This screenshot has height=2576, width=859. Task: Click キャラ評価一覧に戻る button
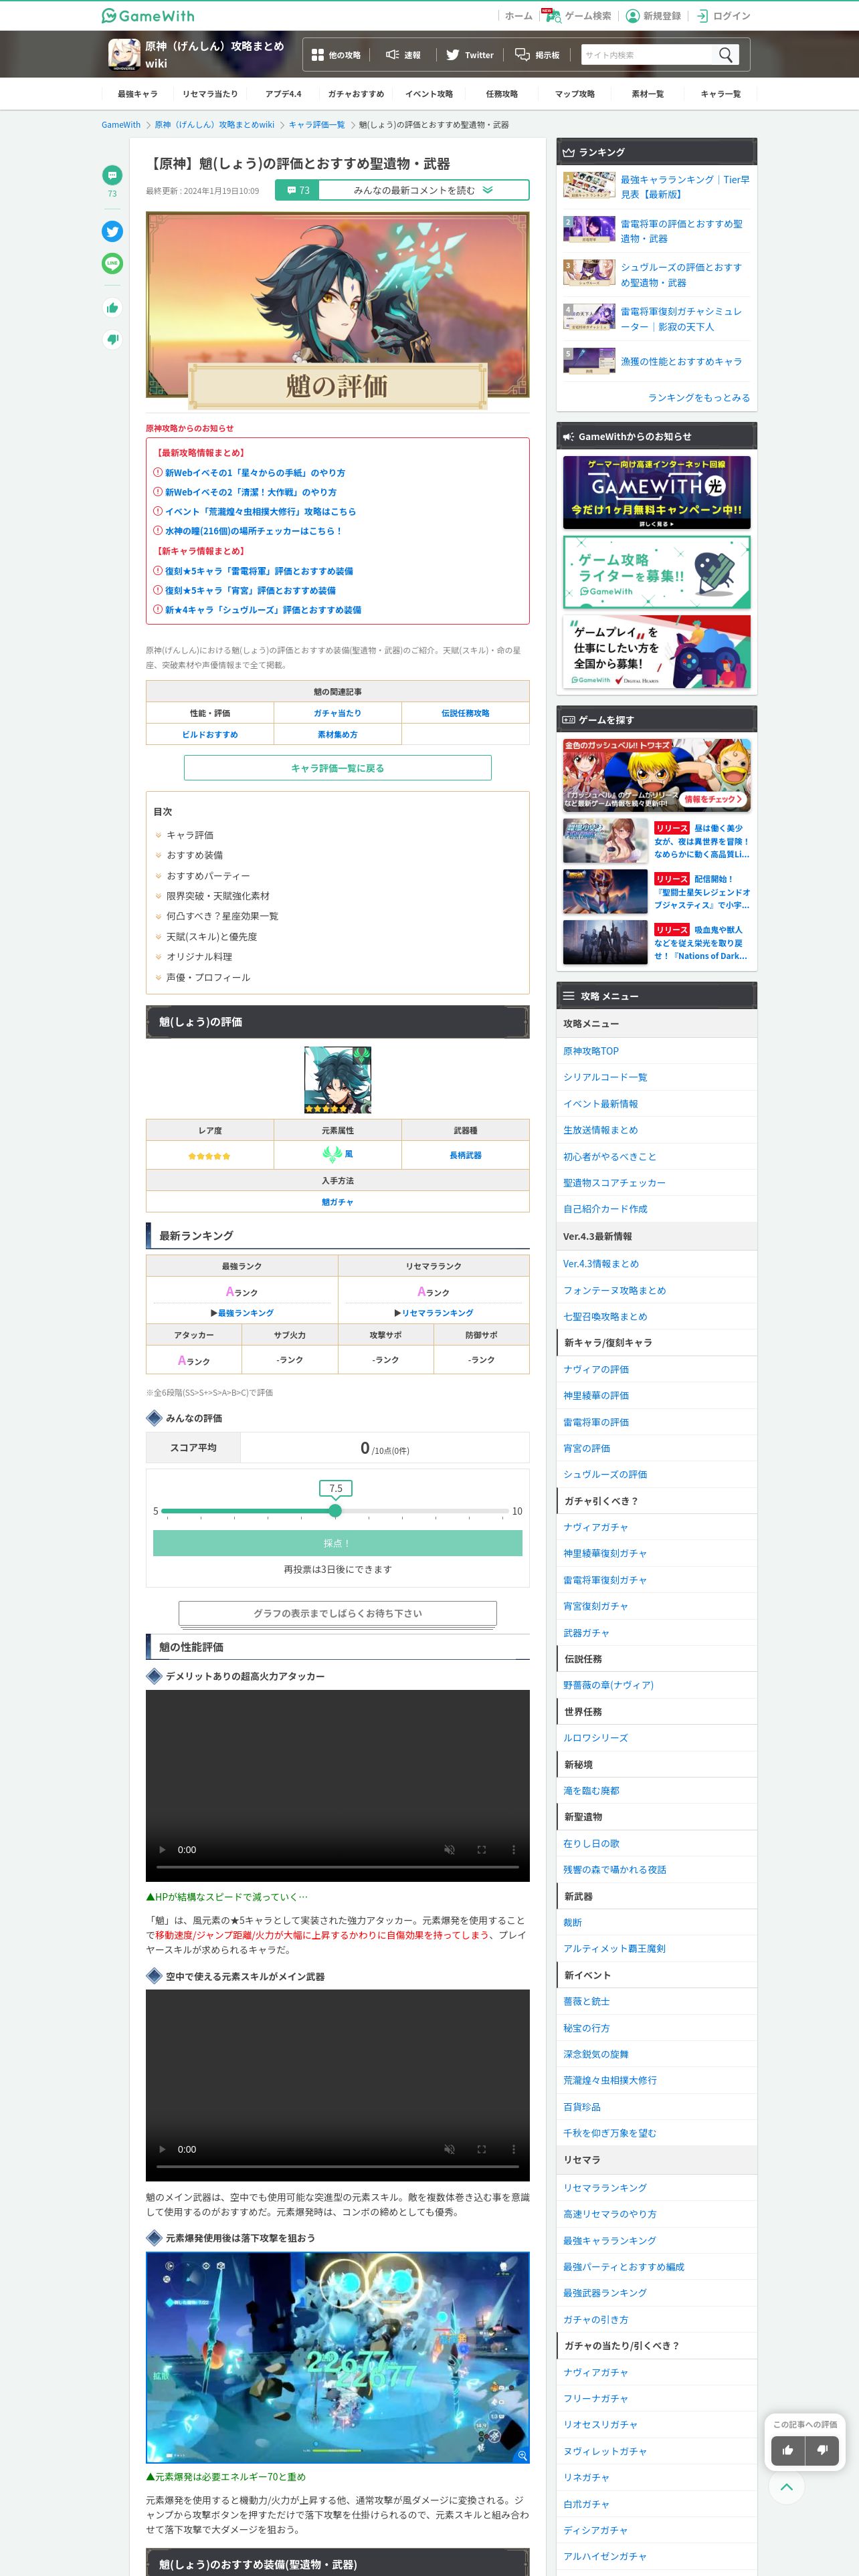click(337, 768)
